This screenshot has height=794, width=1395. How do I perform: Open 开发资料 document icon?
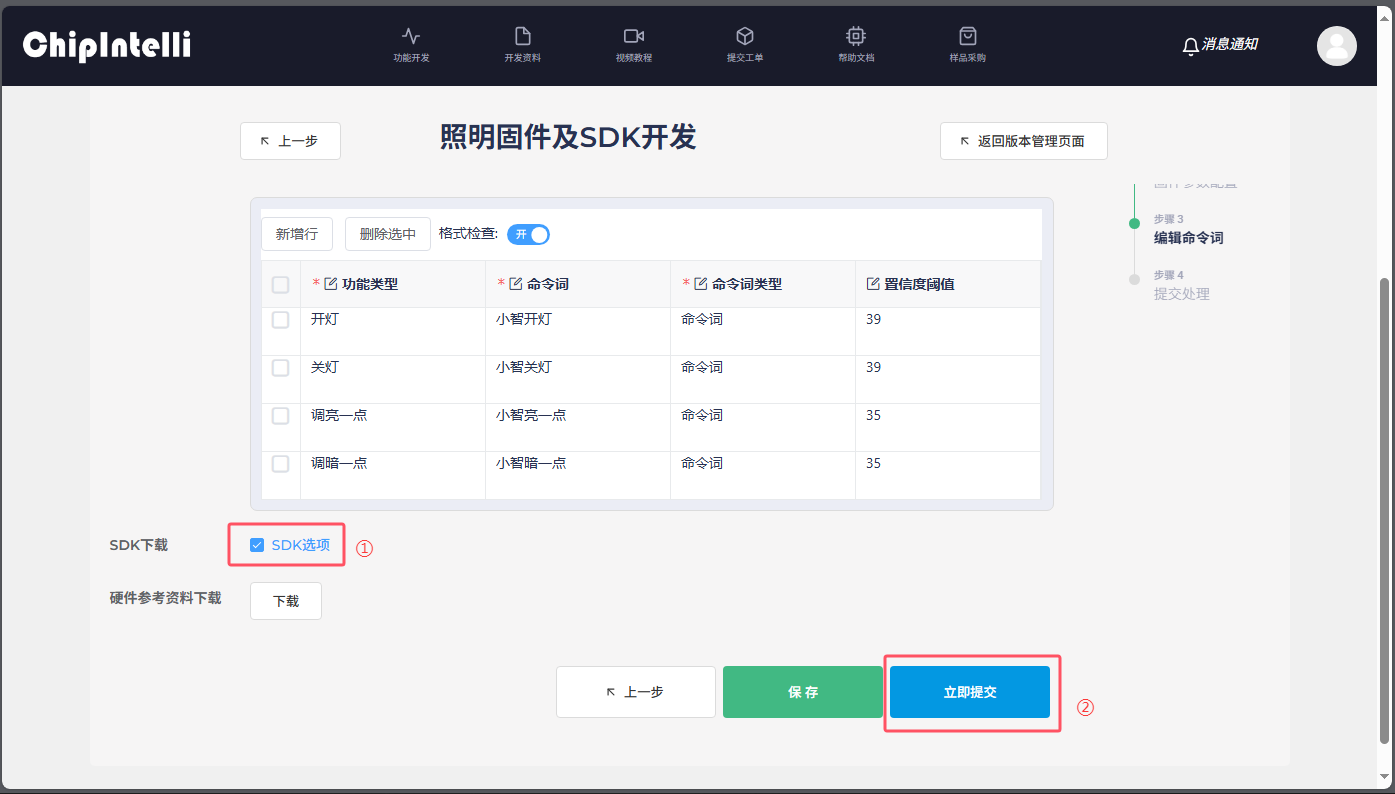pyautogui.click(x=522, y=36)
